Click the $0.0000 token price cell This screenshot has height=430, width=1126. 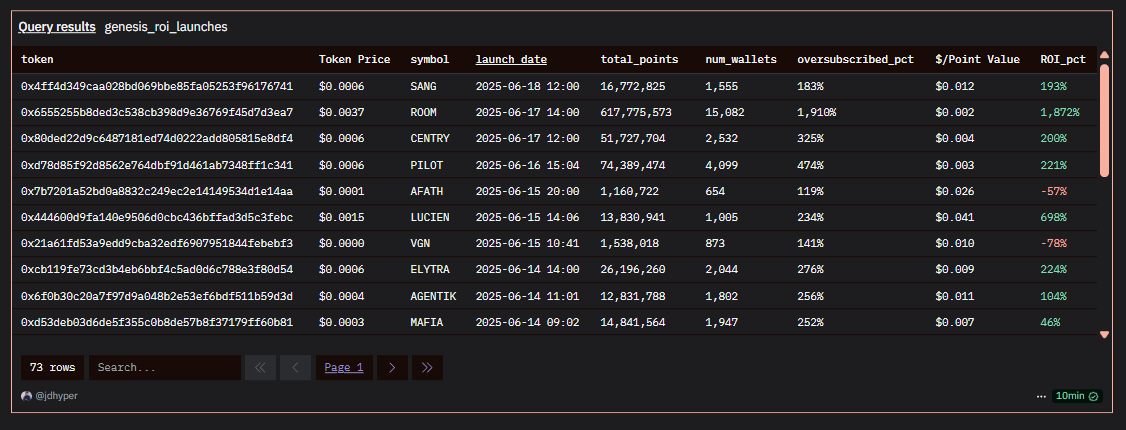342,243
